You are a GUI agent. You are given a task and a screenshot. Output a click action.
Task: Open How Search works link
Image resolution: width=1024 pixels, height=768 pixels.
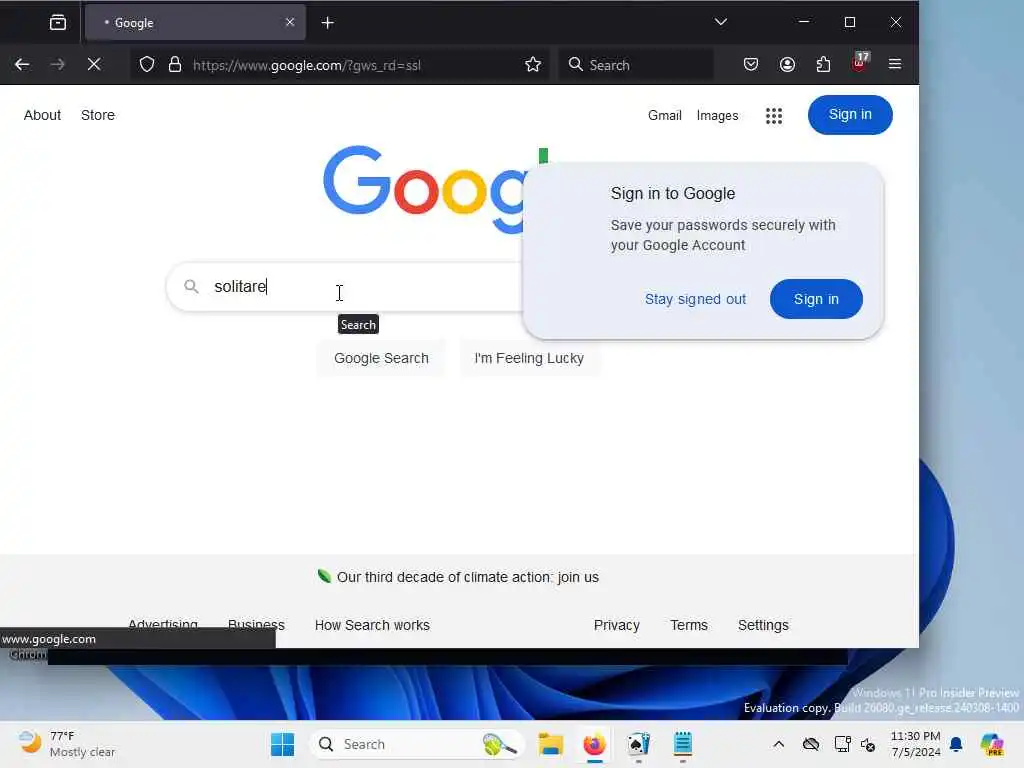point(372,625)
